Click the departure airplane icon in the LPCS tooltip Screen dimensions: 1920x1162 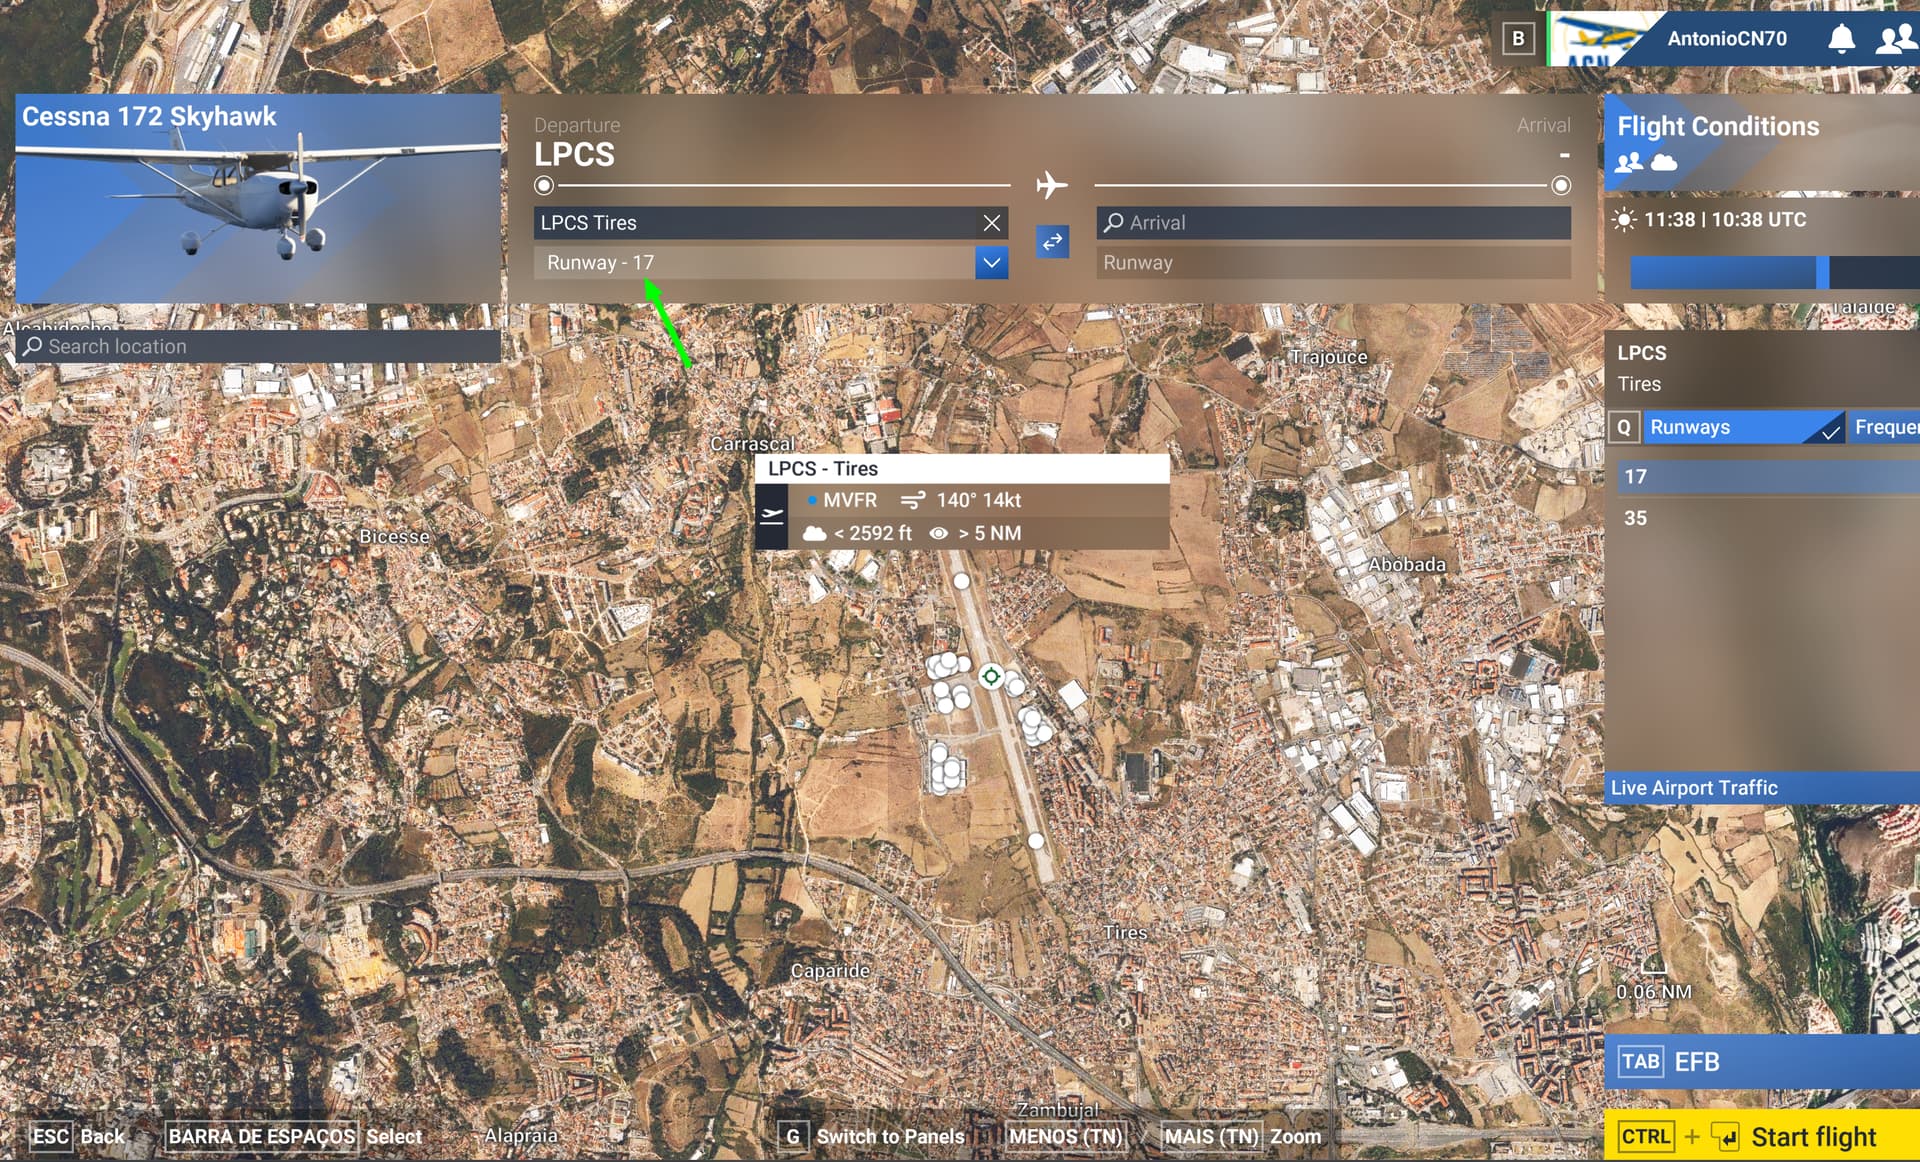point(772,516)
